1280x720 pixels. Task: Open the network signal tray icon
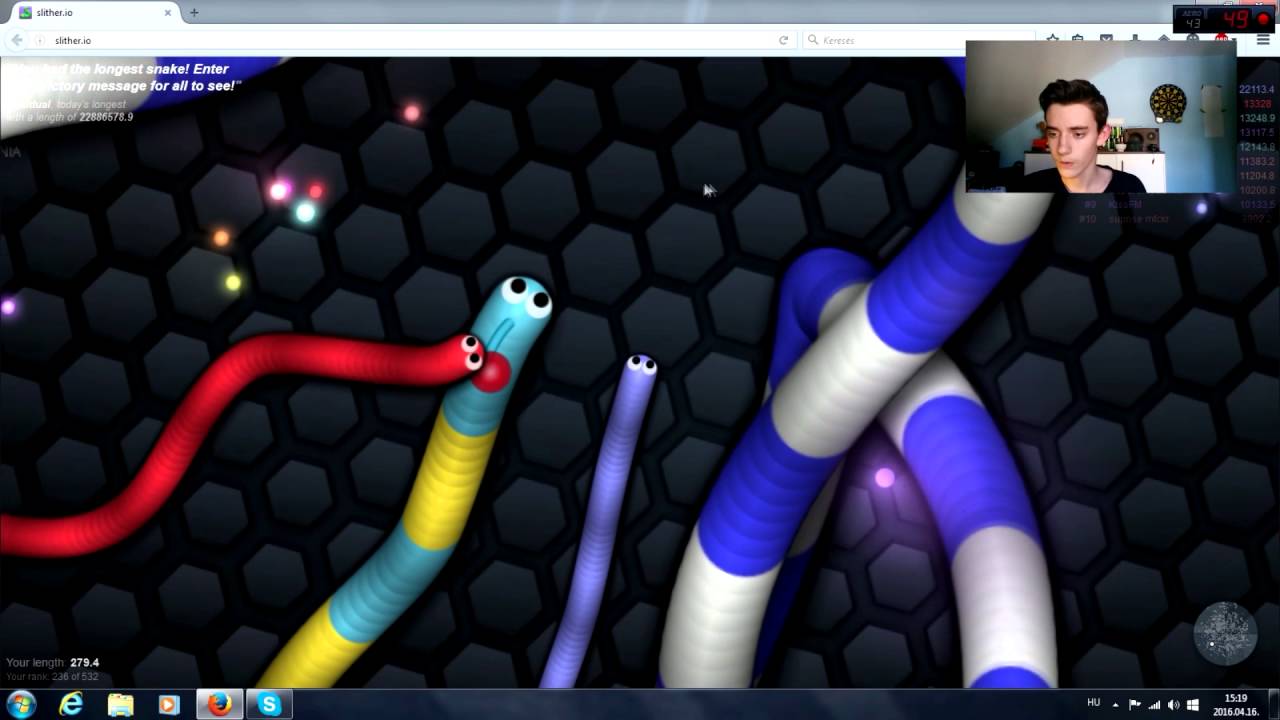[x=1155, y=705]
